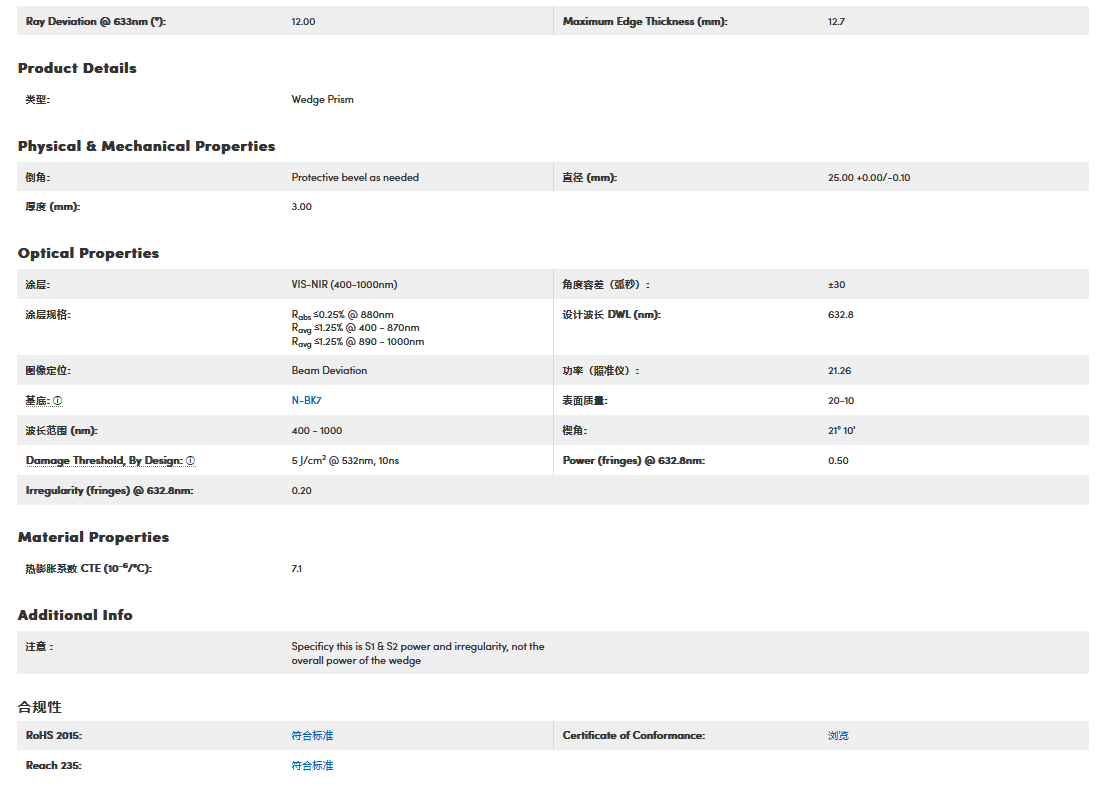Click the 合规性 section heading

click(x=40, y=707)
